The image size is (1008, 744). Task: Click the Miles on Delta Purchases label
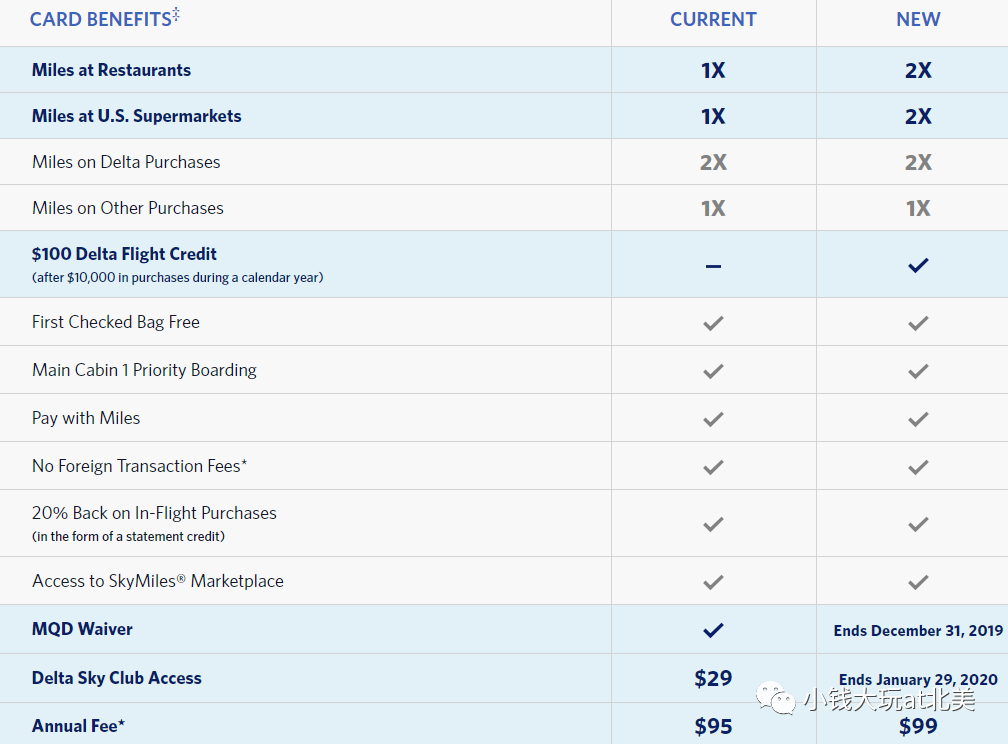[126, 162]
